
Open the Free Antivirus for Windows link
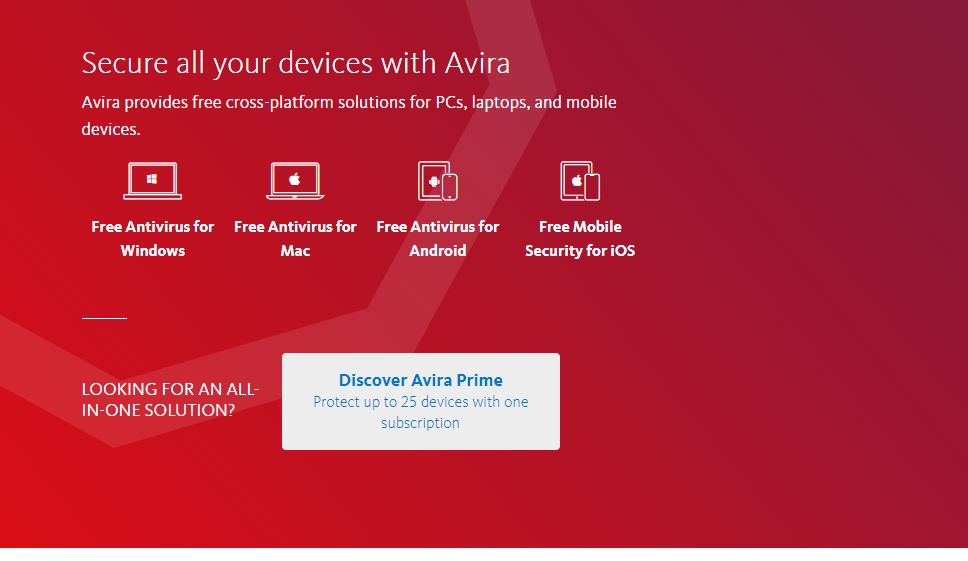click(x=153, y=239)
